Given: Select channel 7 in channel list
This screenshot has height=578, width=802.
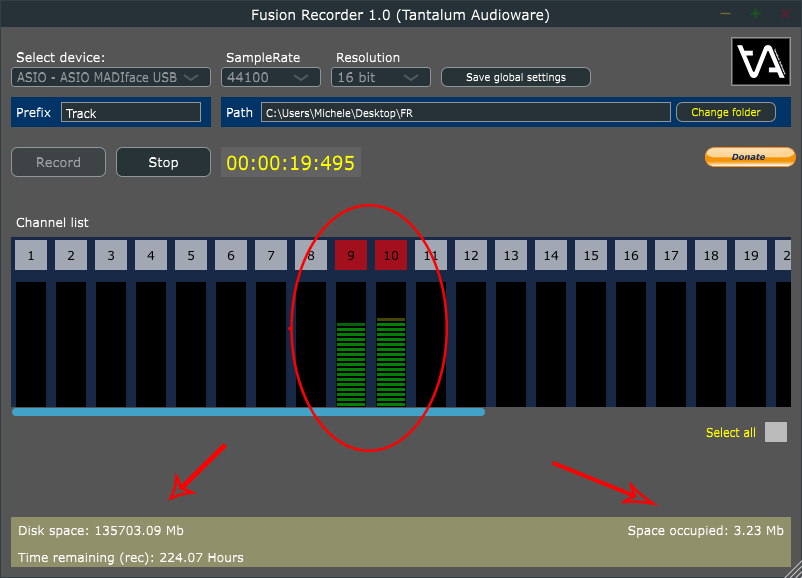Looking at the screenshot, I should tap(271, 255).
